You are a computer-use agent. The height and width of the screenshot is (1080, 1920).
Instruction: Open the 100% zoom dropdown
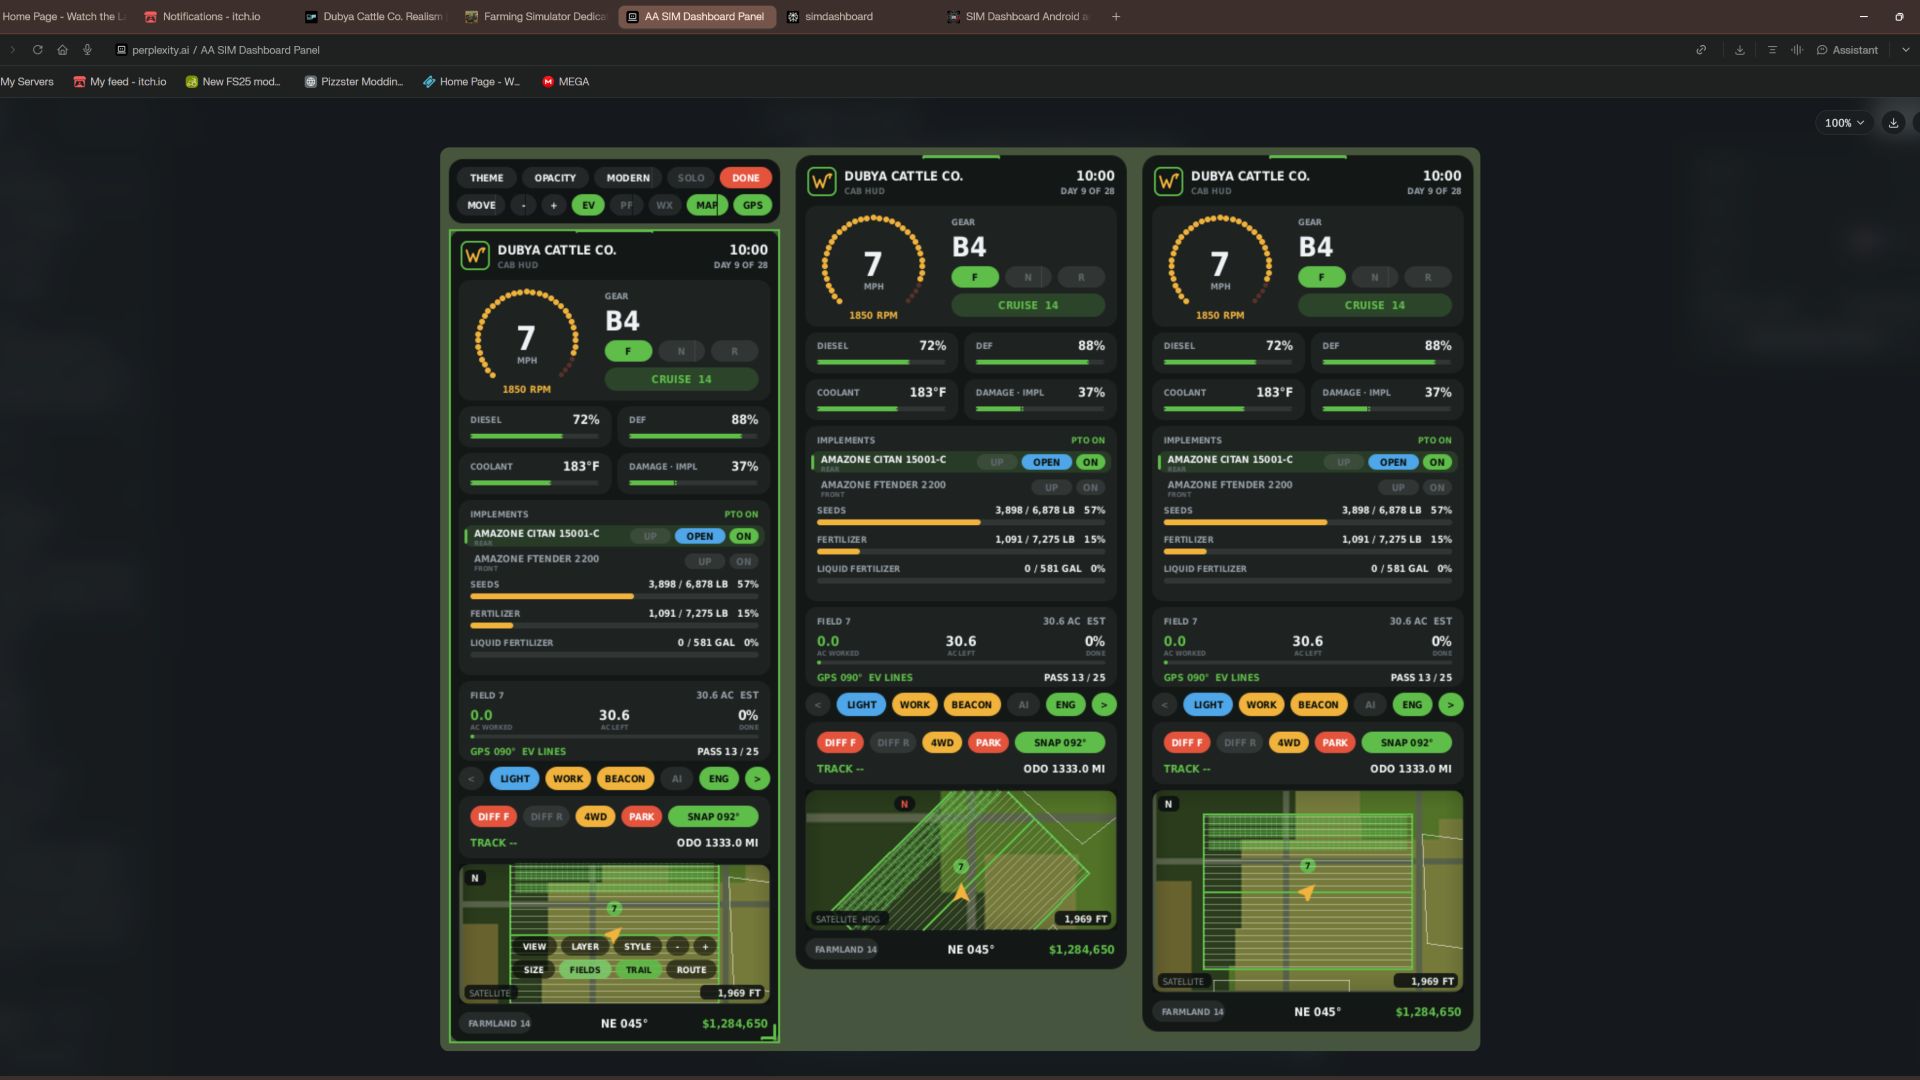tap(1844, 123)
